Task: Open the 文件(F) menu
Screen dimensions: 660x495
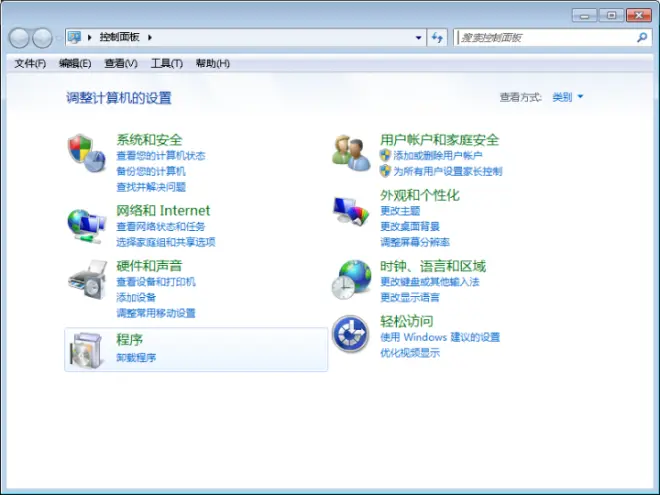Action: (30, 64)
